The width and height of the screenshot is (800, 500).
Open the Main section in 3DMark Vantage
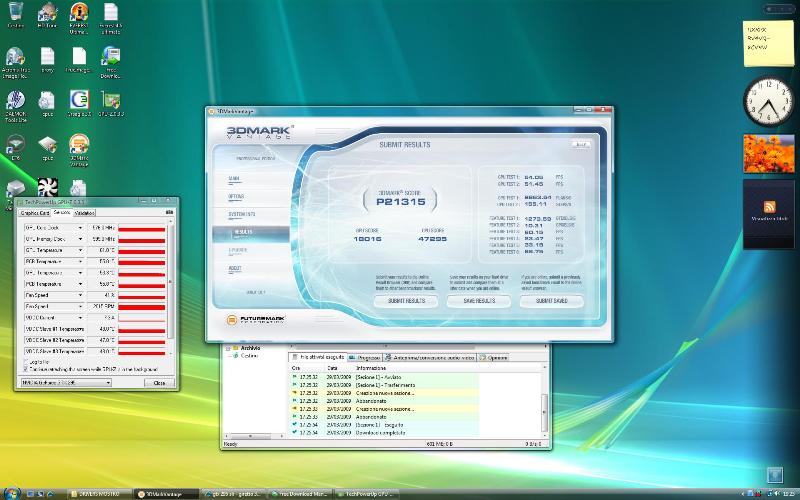(234, 179)
